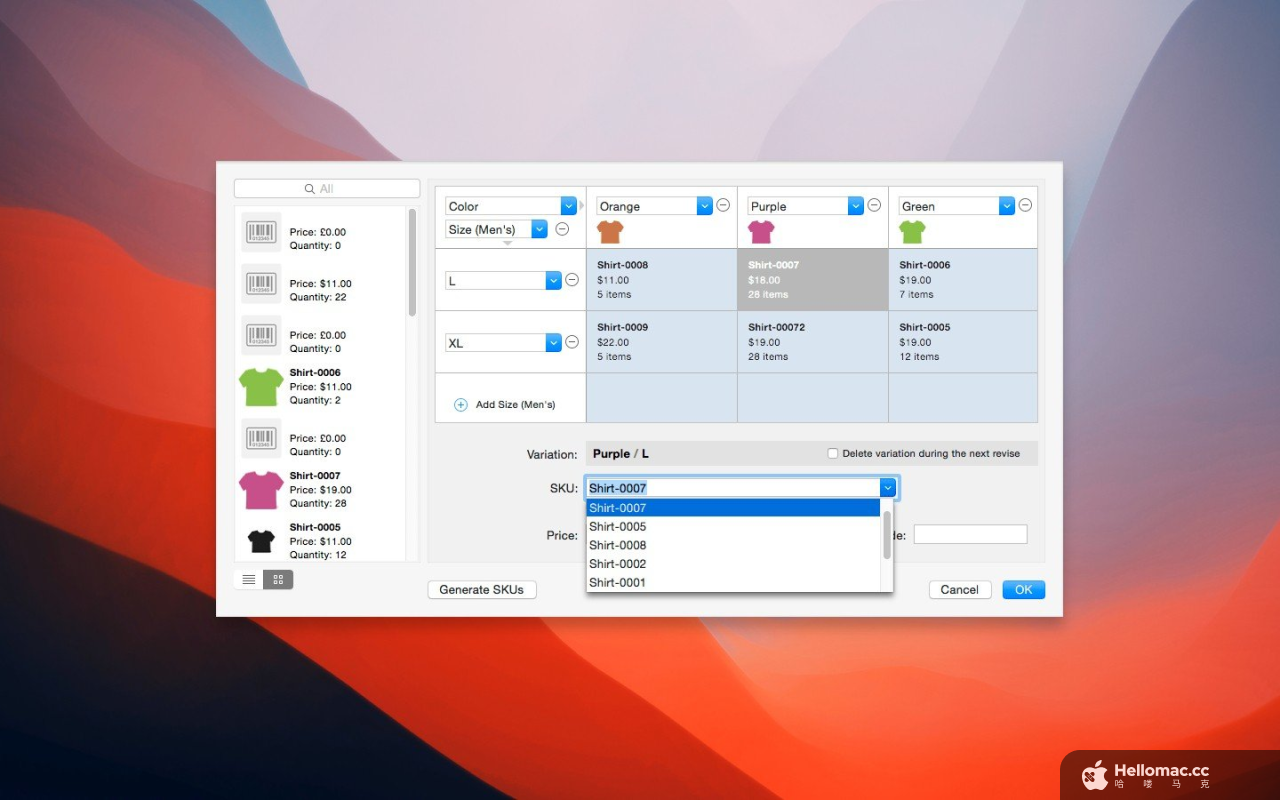Image resolution: width=1280 pixels, height=800 pixels.
Task: Select the Shirt-0007 Purple L cell
Action: [813, 280]
